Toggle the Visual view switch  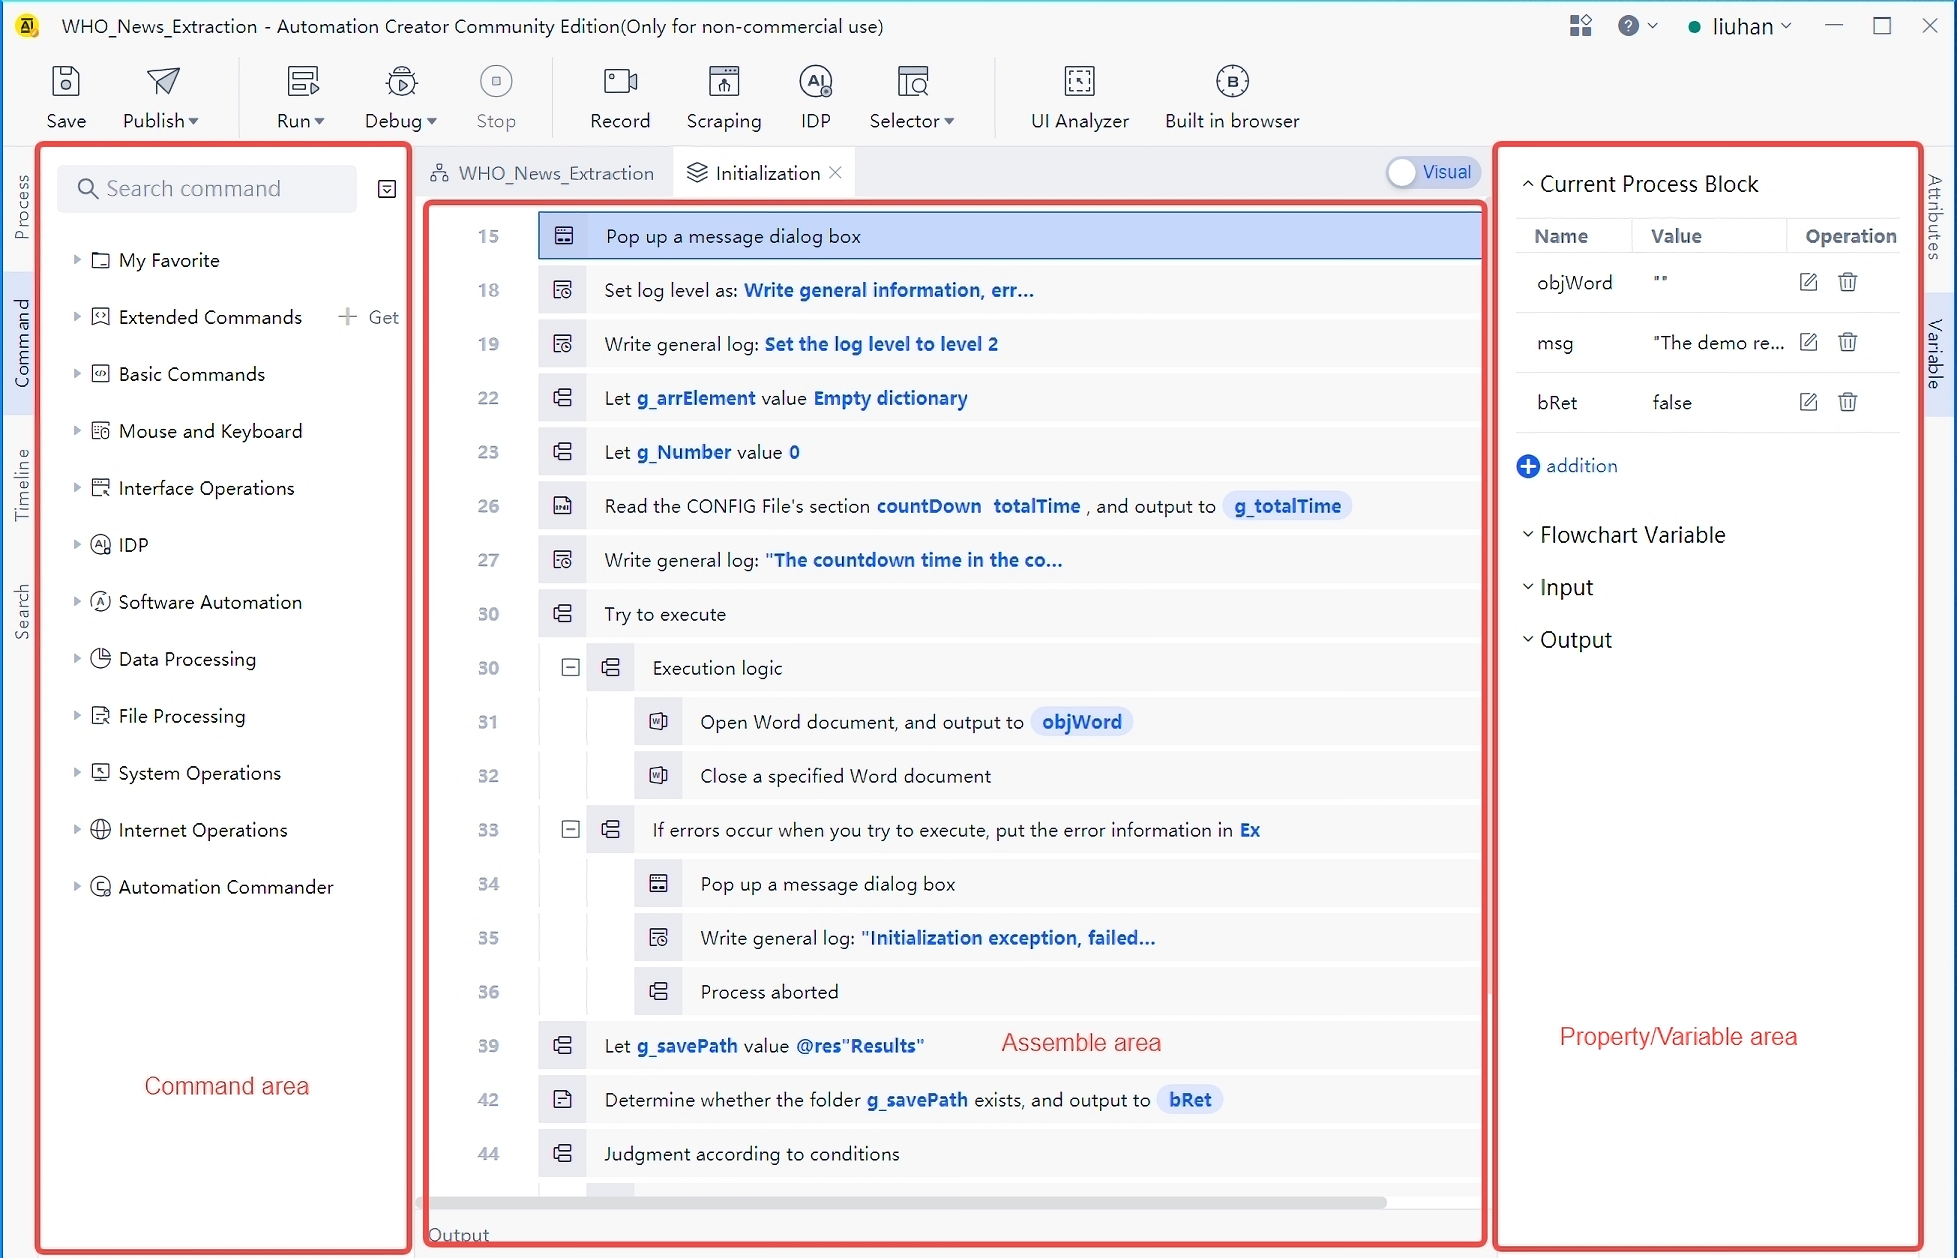click(x=1433, y=172)
